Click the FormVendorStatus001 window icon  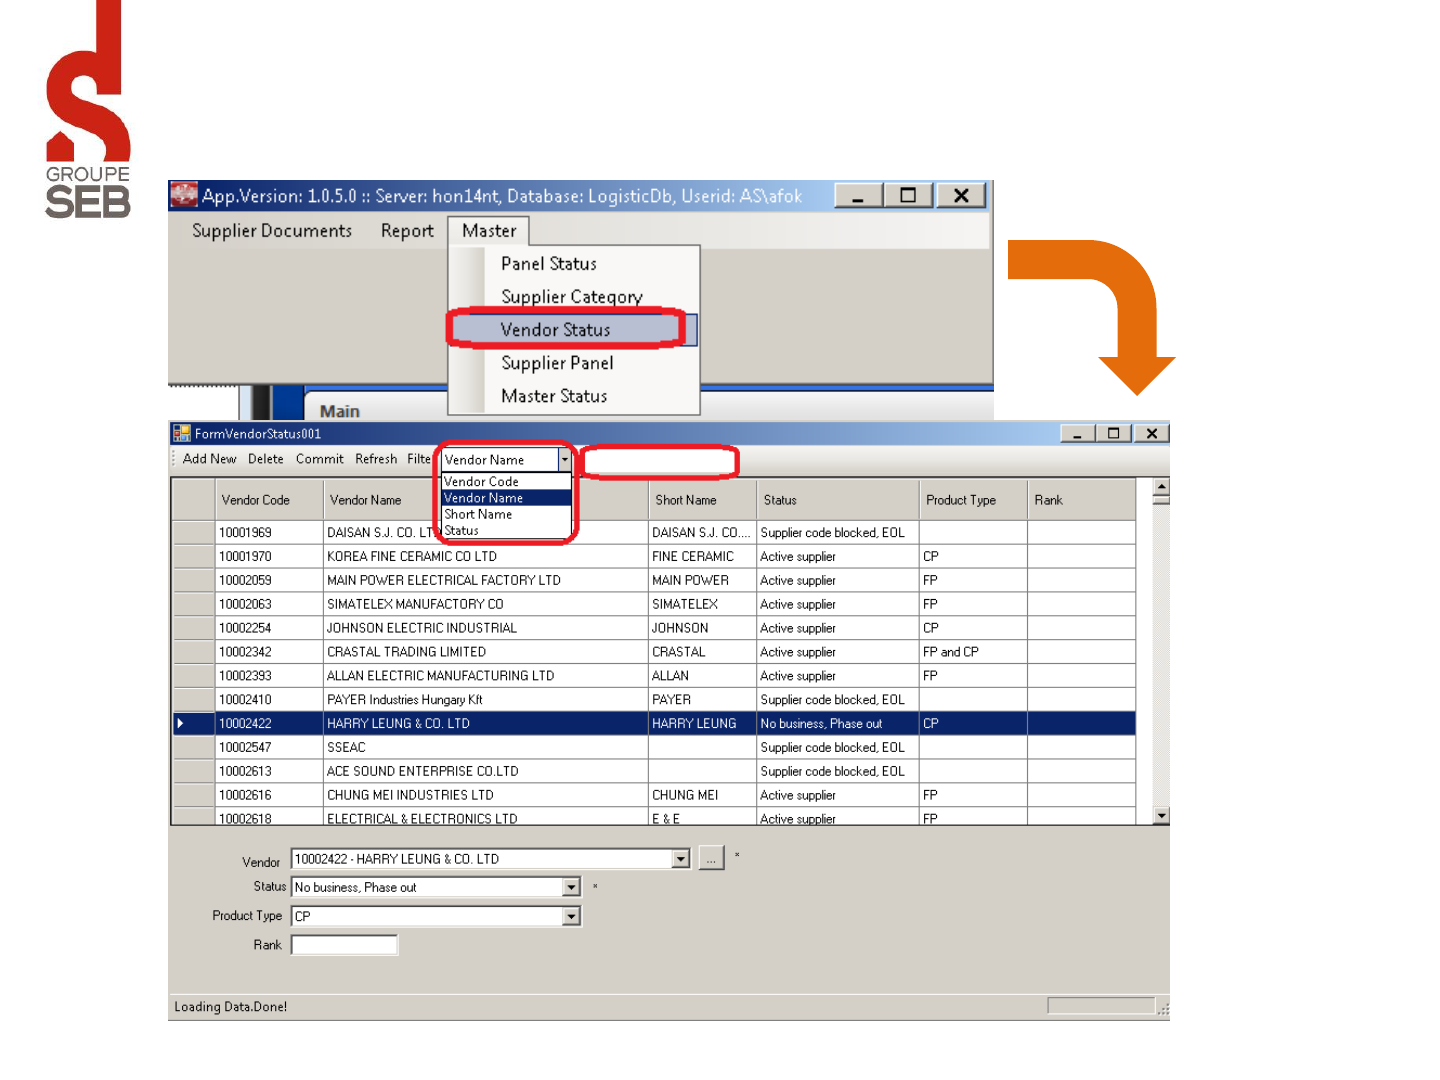point(182,433)
